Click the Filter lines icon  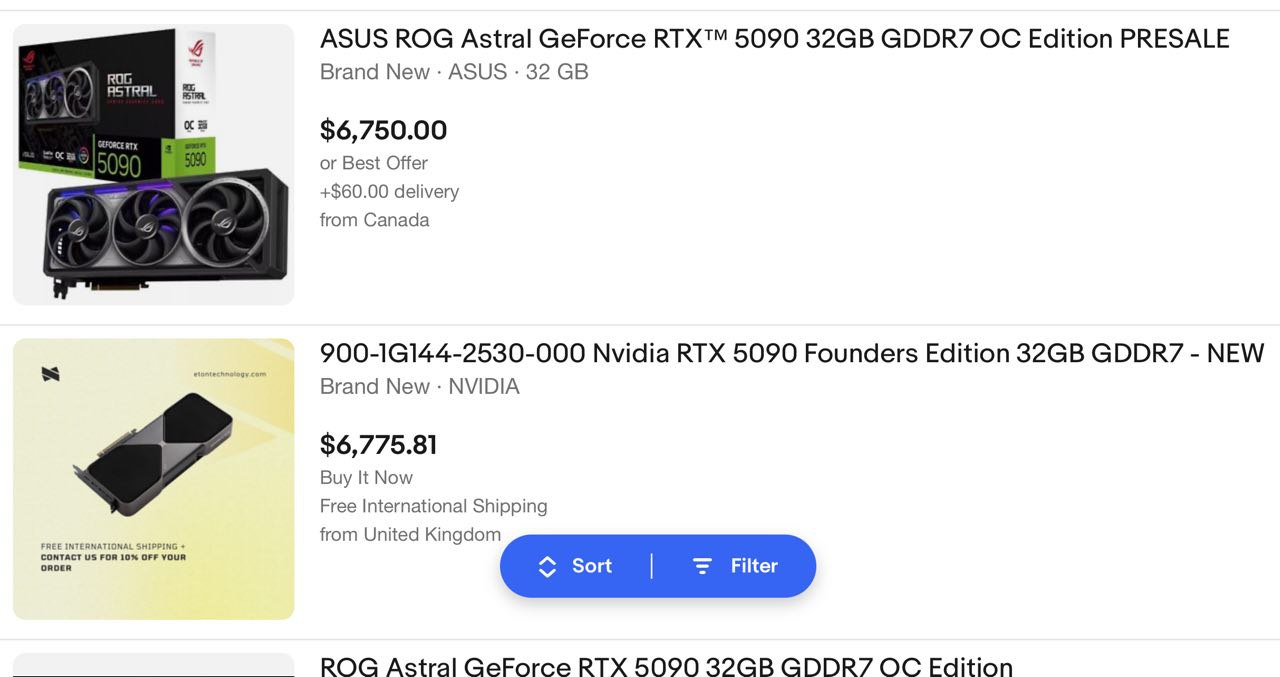point(703,567)
